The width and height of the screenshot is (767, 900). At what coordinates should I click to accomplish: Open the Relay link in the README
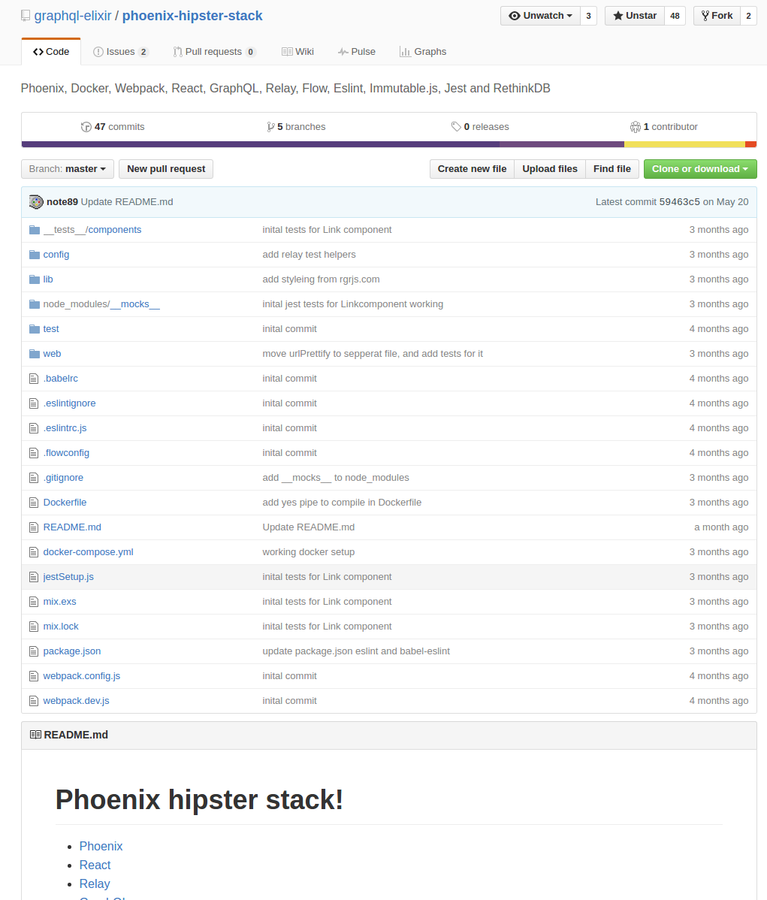(x=95, y=884)
